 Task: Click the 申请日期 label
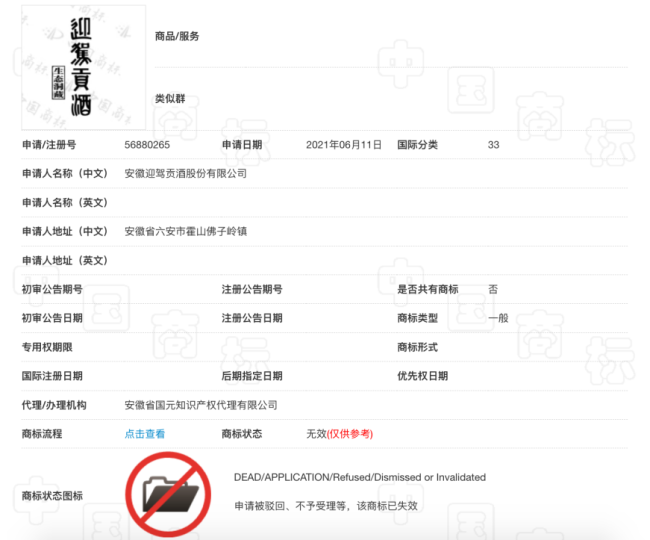[242, 145]
